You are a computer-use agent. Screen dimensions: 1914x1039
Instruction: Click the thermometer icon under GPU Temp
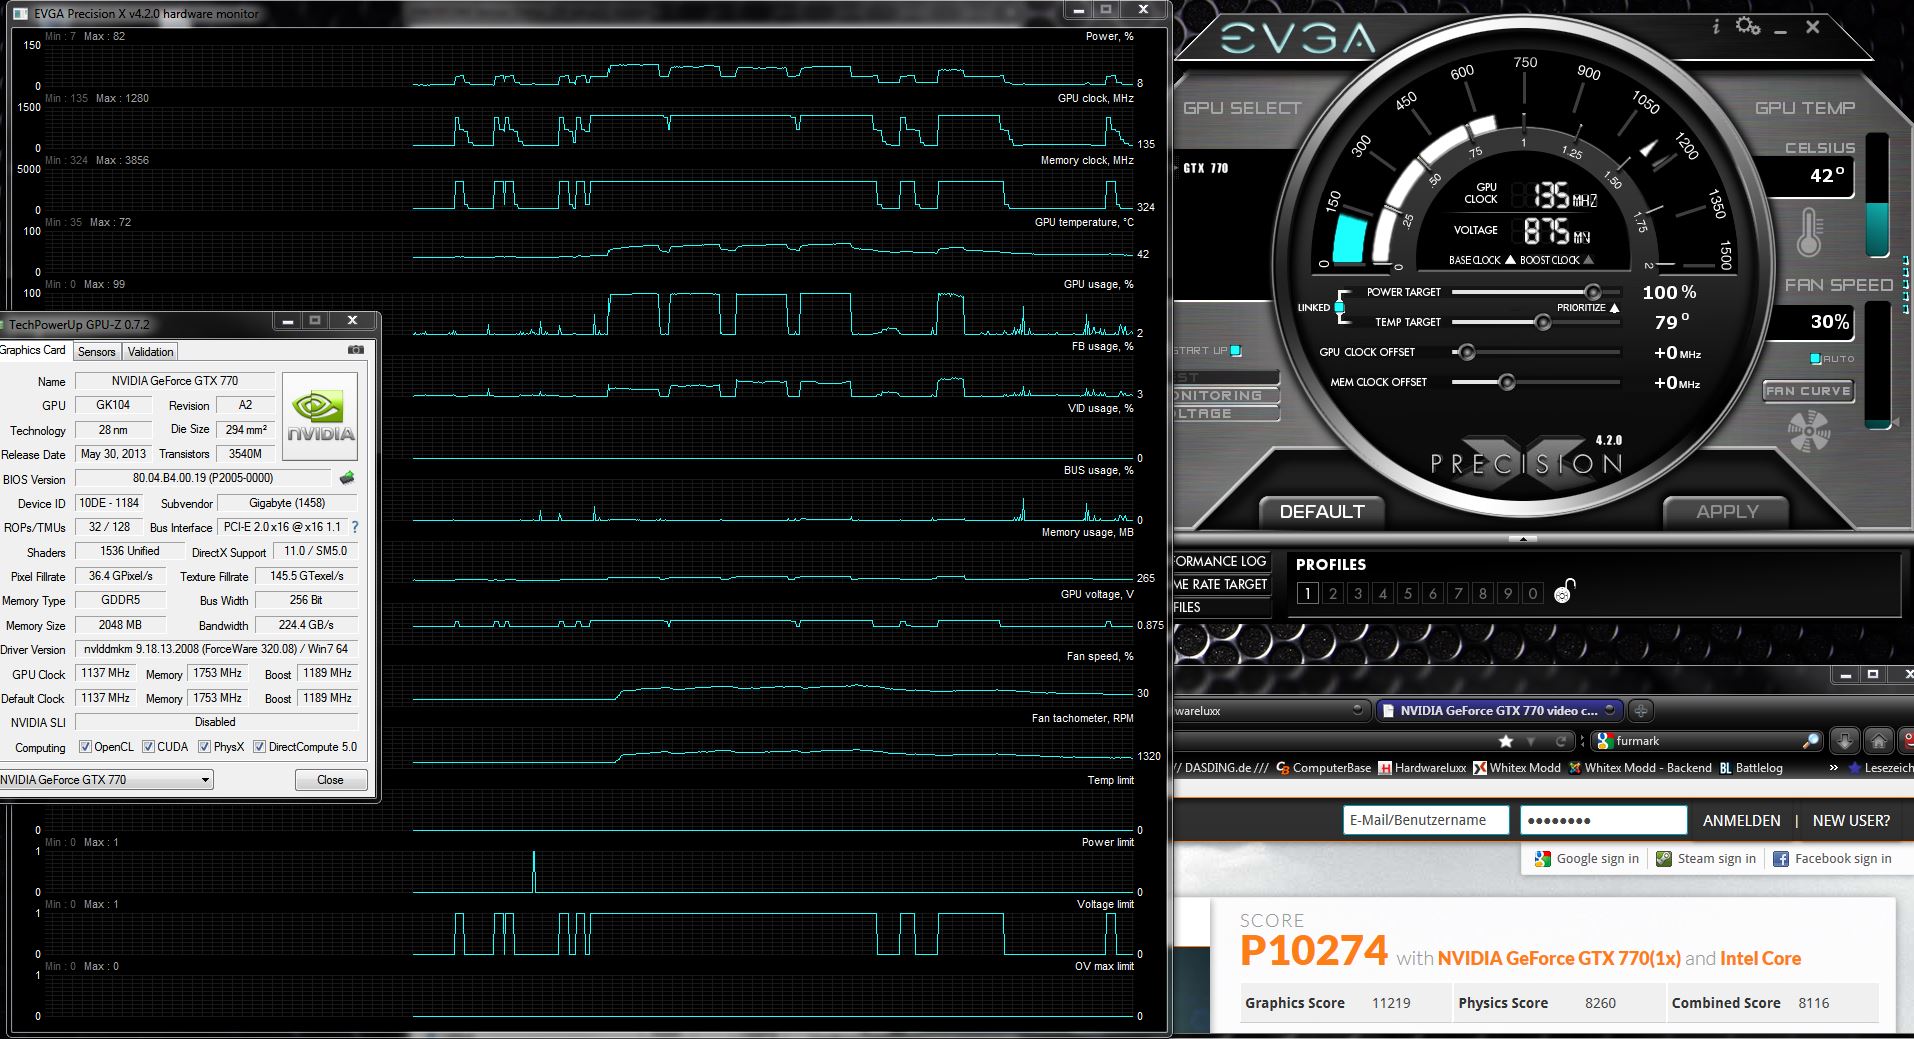1808,233
